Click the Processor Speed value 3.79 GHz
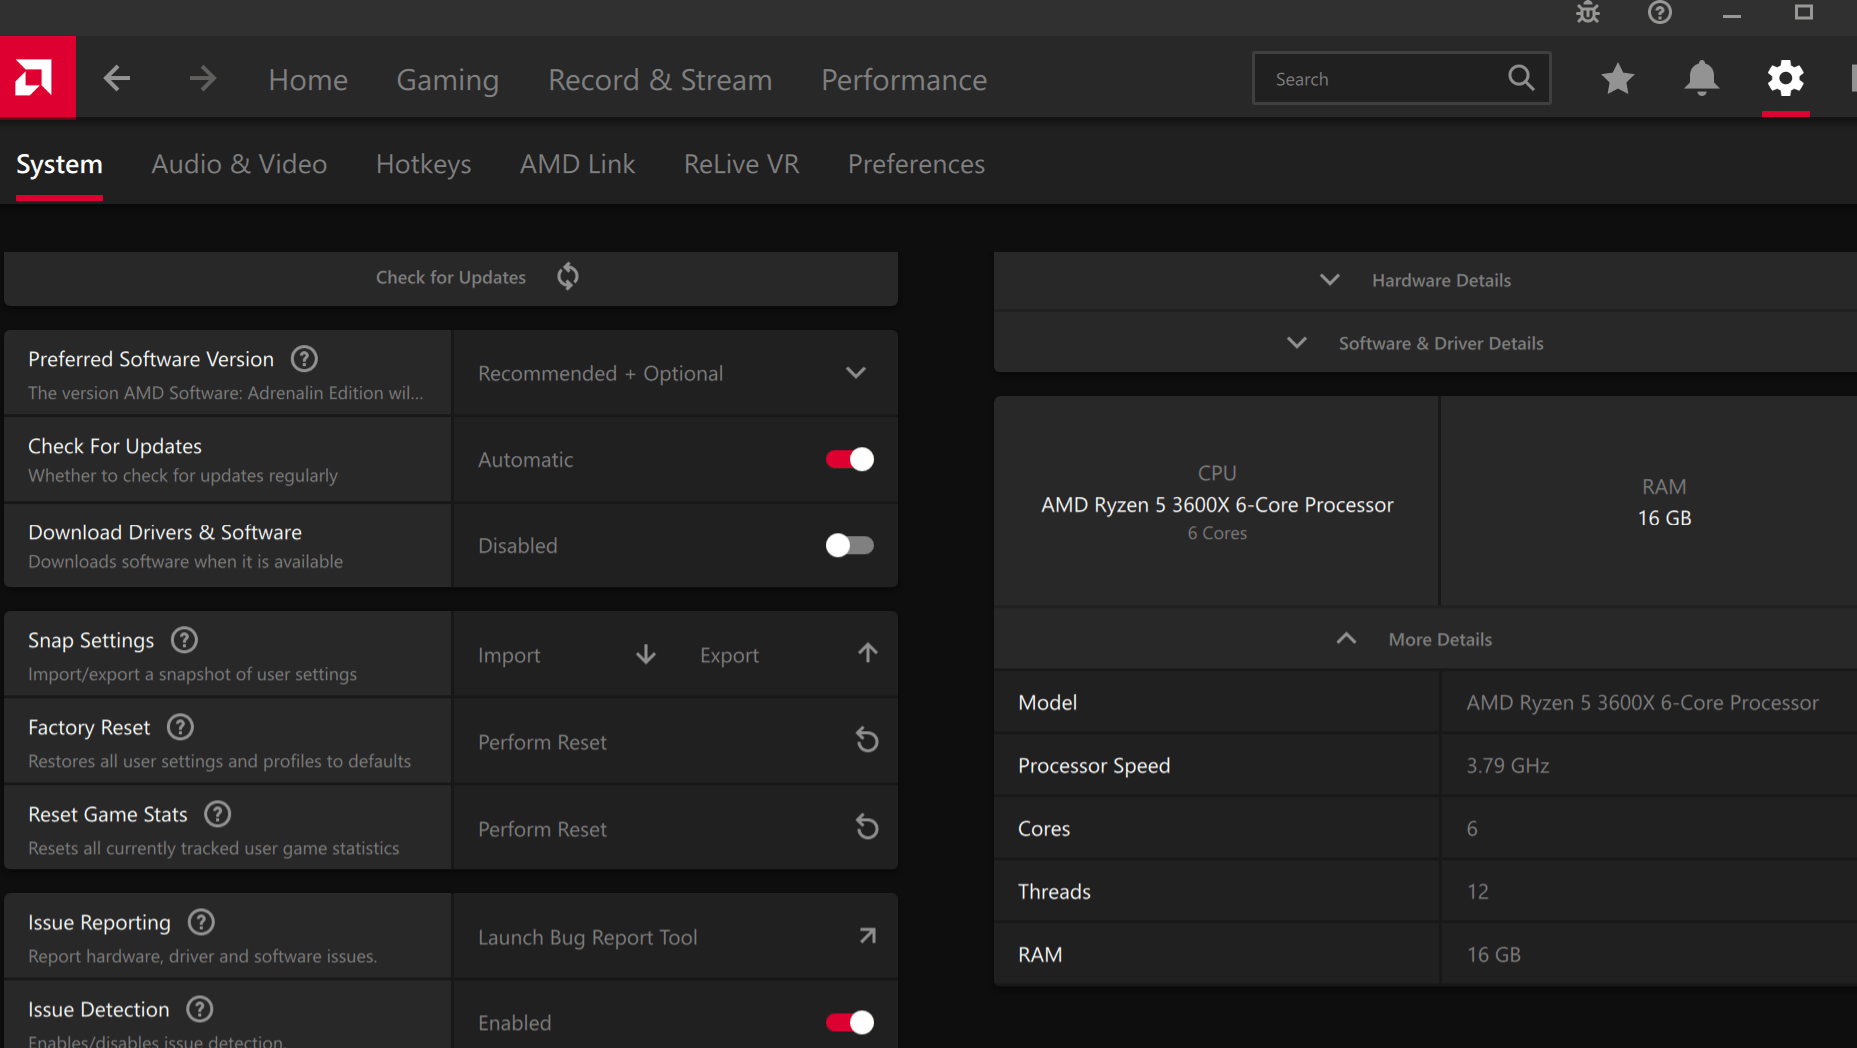The height and width of the screenshot is (1048, 1857). (x=1507, y=766)
